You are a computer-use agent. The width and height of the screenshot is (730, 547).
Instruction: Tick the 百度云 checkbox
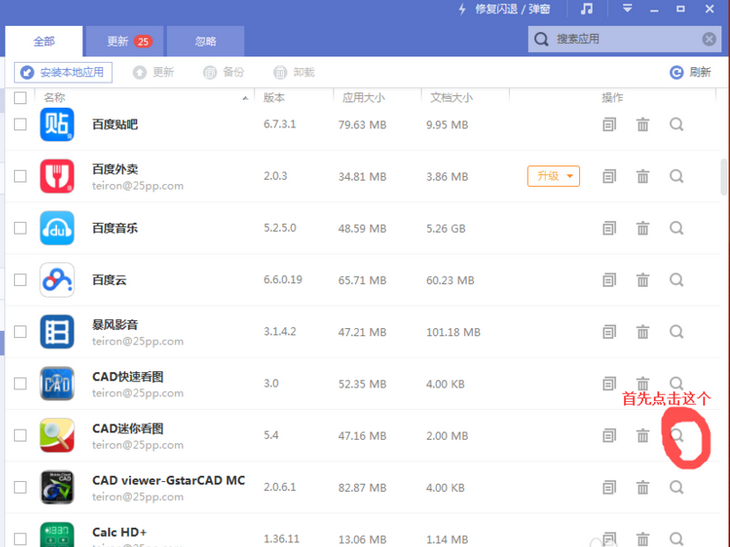point(20,280)
